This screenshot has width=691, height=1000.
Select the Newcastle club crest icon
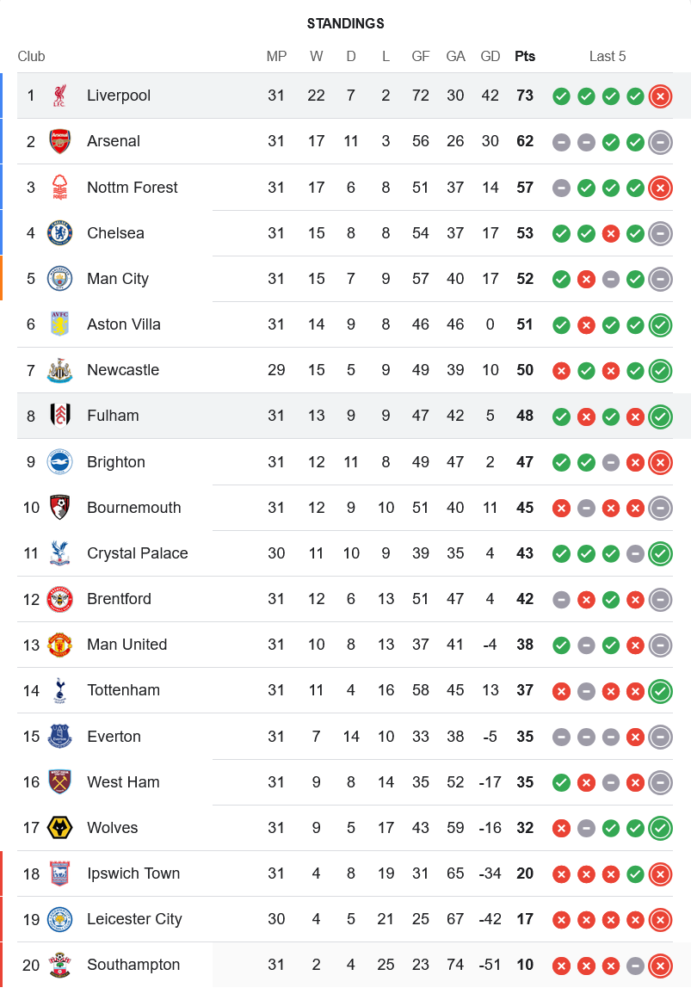60,370
